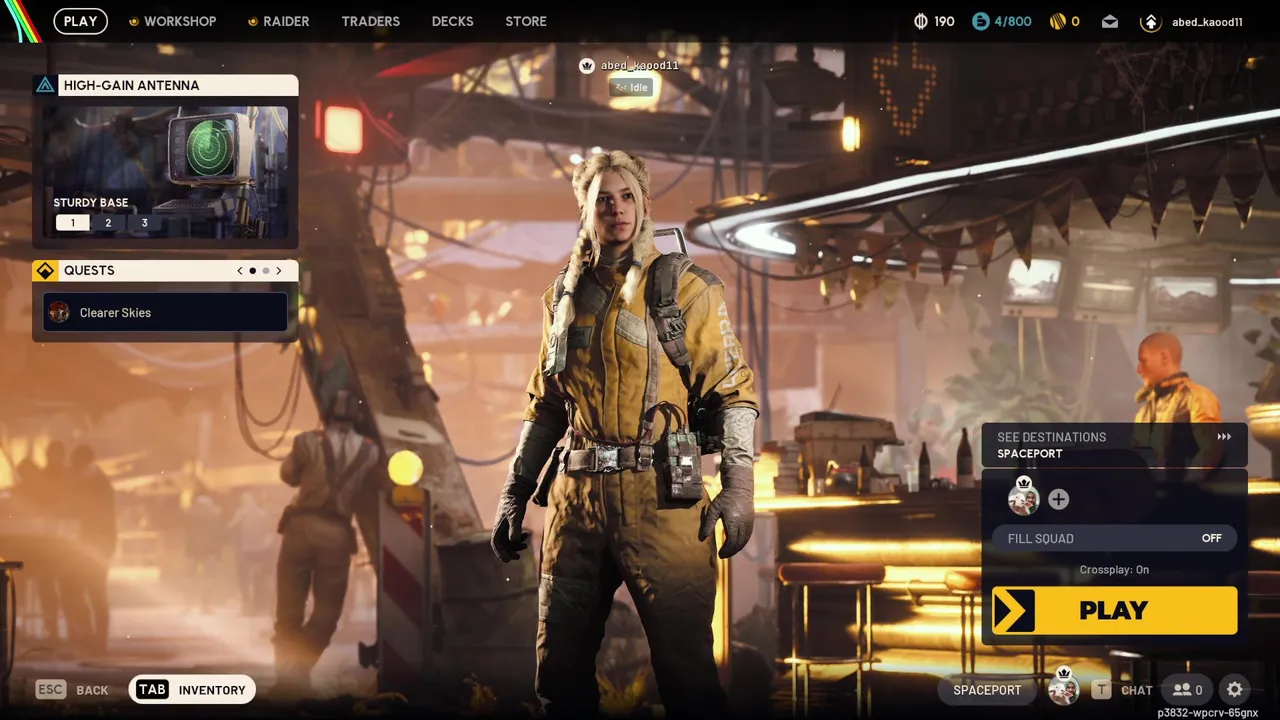Viewport: 1280px width, 720px height.
Task: Open the High-Gain Antenna radar thumbnail
Action: pyautogui.click(x=166, y=172)
